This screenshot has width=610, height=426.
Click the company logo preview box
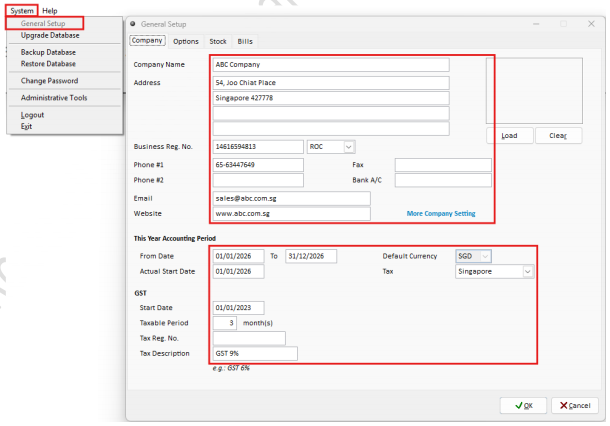(x=534, y=91)
